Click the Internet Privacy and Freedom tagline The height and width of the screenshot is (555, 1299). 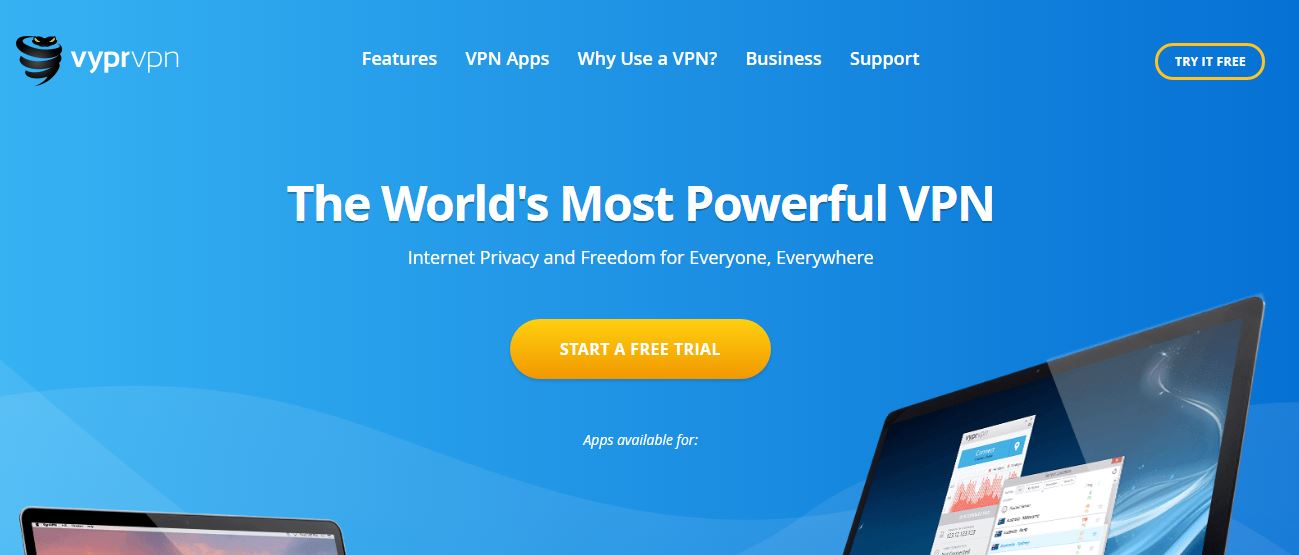(640, 258)
